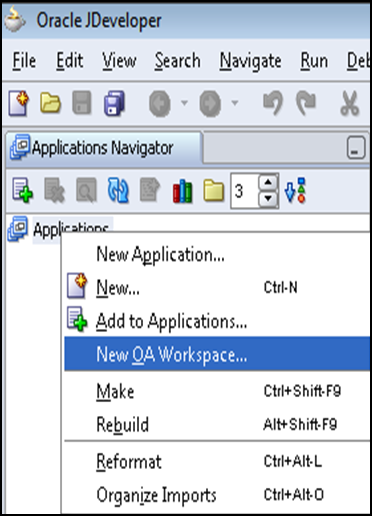Click the navigator Find/search icon
The width and height of the screenshot is (372, 516).
86,190
